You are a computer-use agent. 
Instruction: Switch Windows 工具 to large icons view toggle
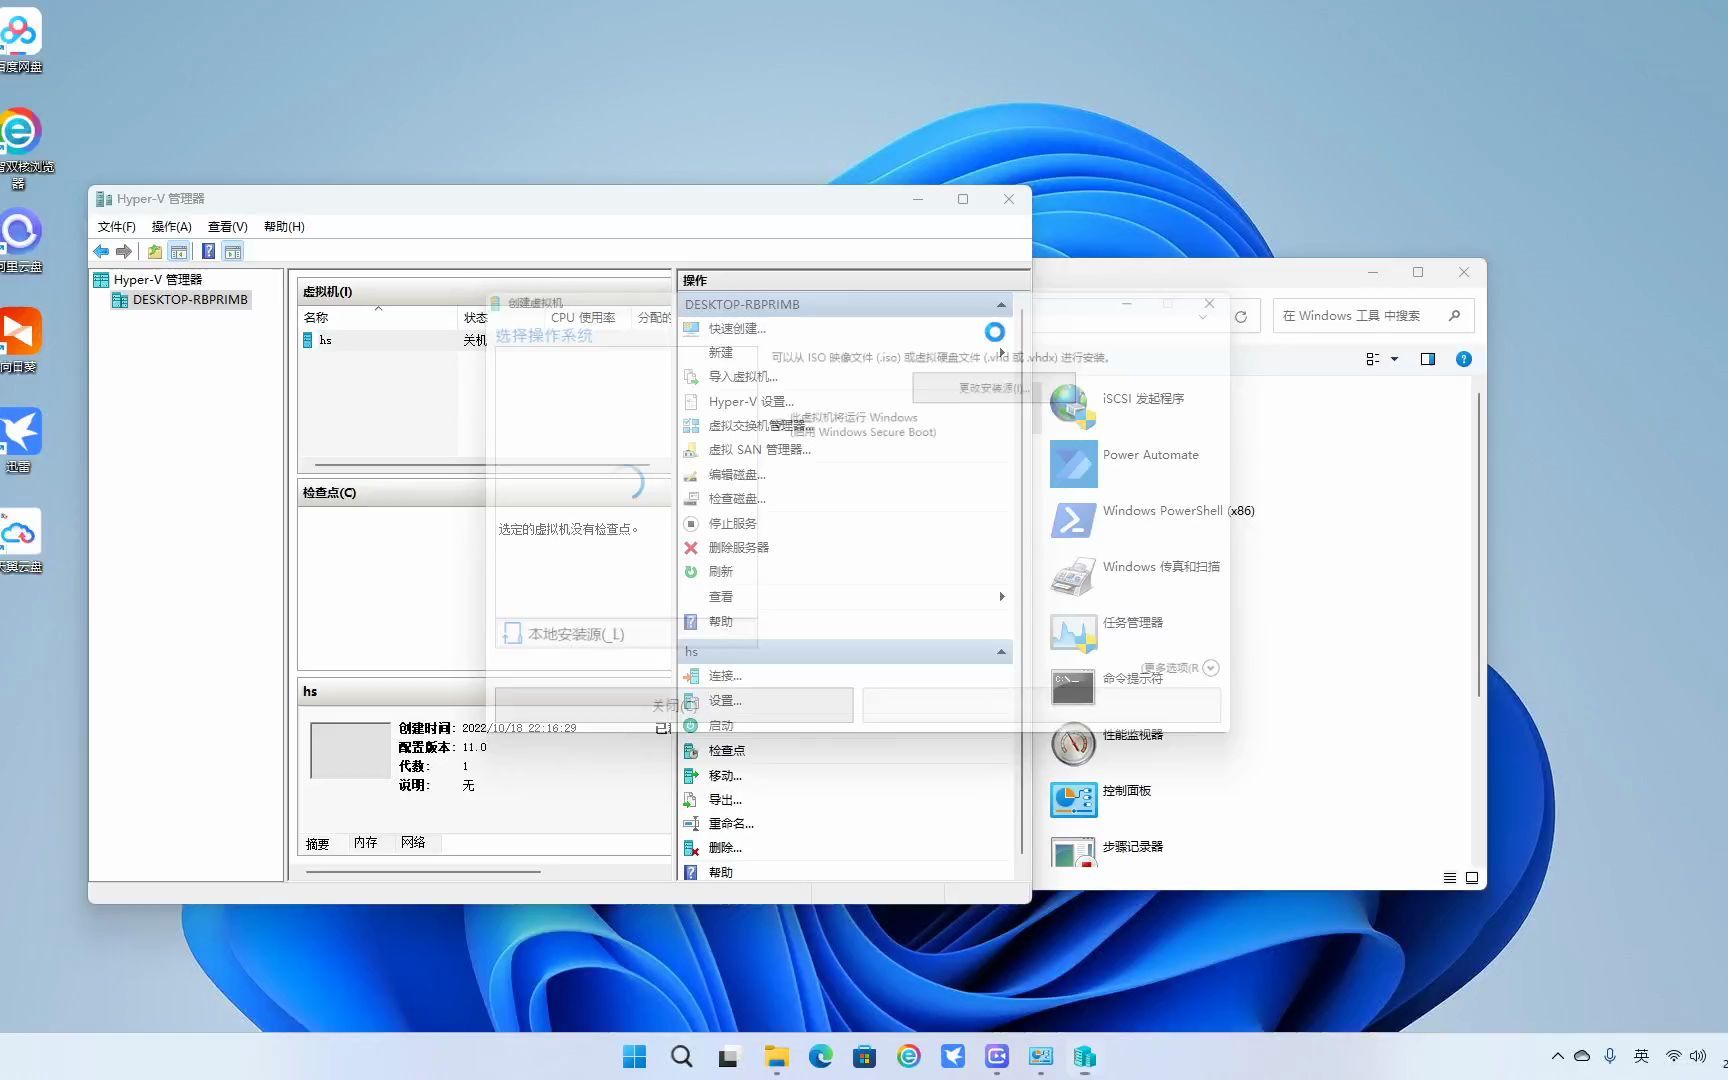click(x=1472, y=878)
